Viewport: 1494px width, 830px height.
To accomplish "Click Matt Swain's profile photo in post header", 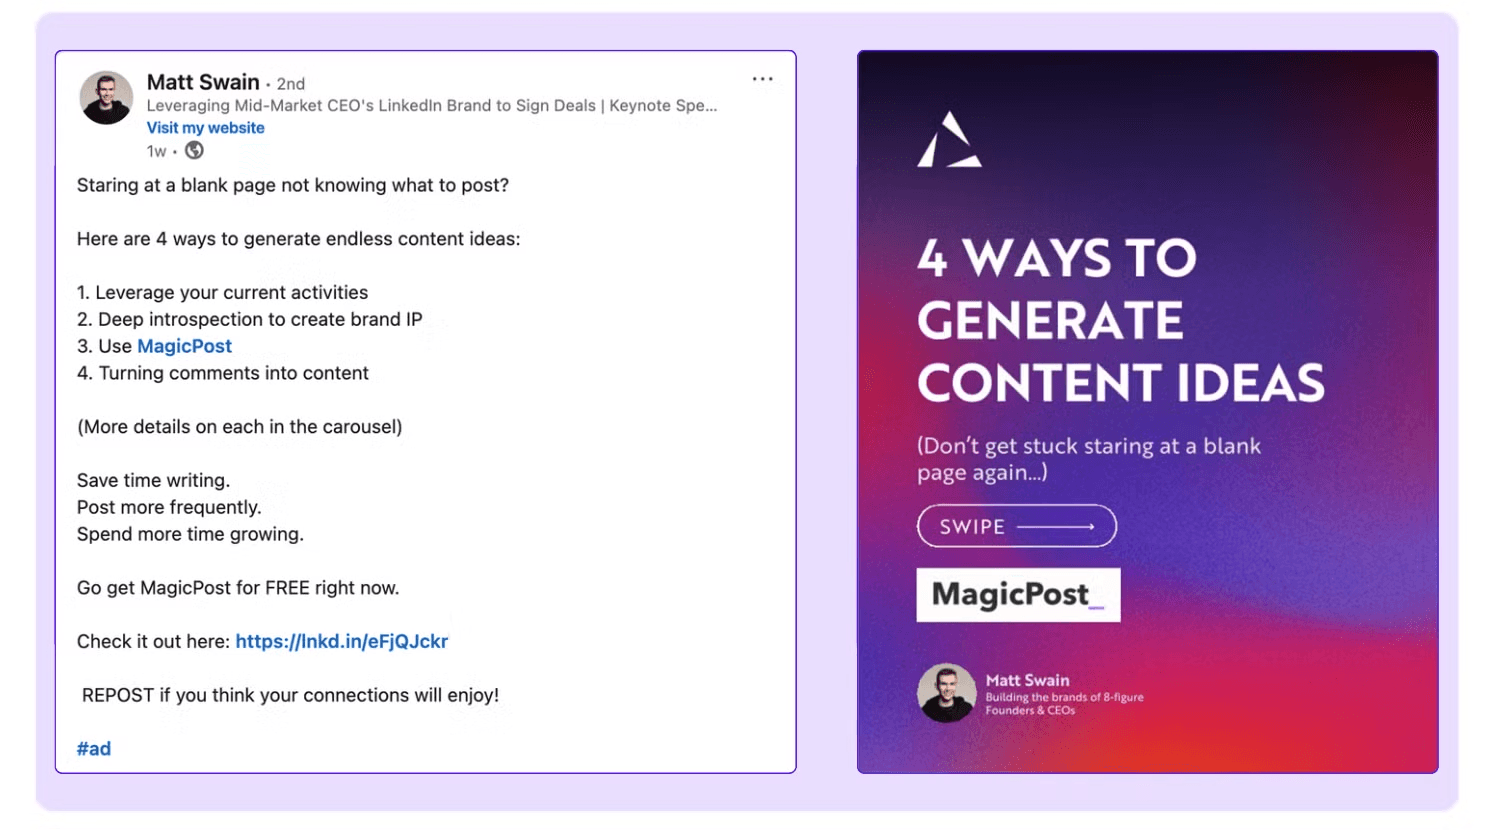I will tap(106, 98).
